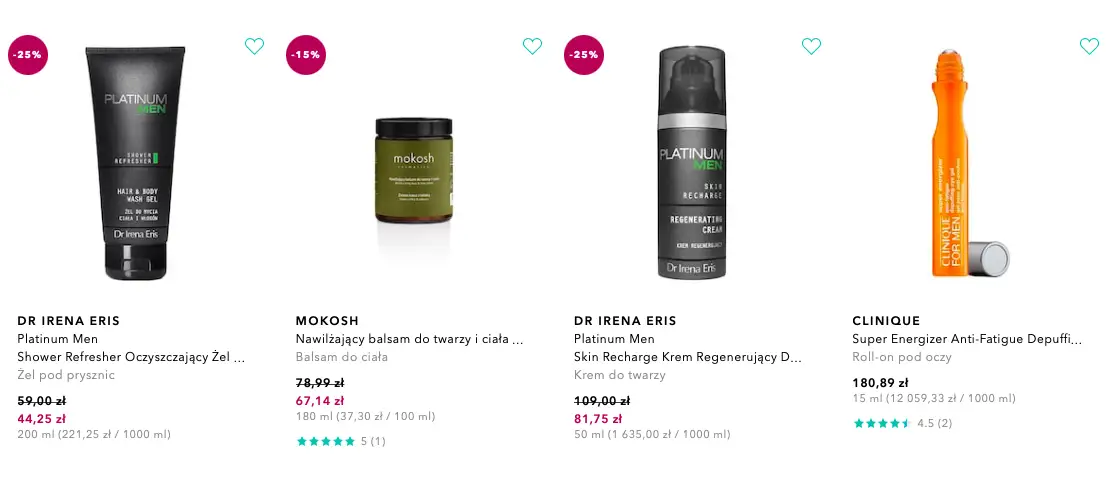Screen dimensions: 1114x478
Task: Add Shower Refresher gel to wishlist heart
Action: pyautogui.click(x=254, y=46)
